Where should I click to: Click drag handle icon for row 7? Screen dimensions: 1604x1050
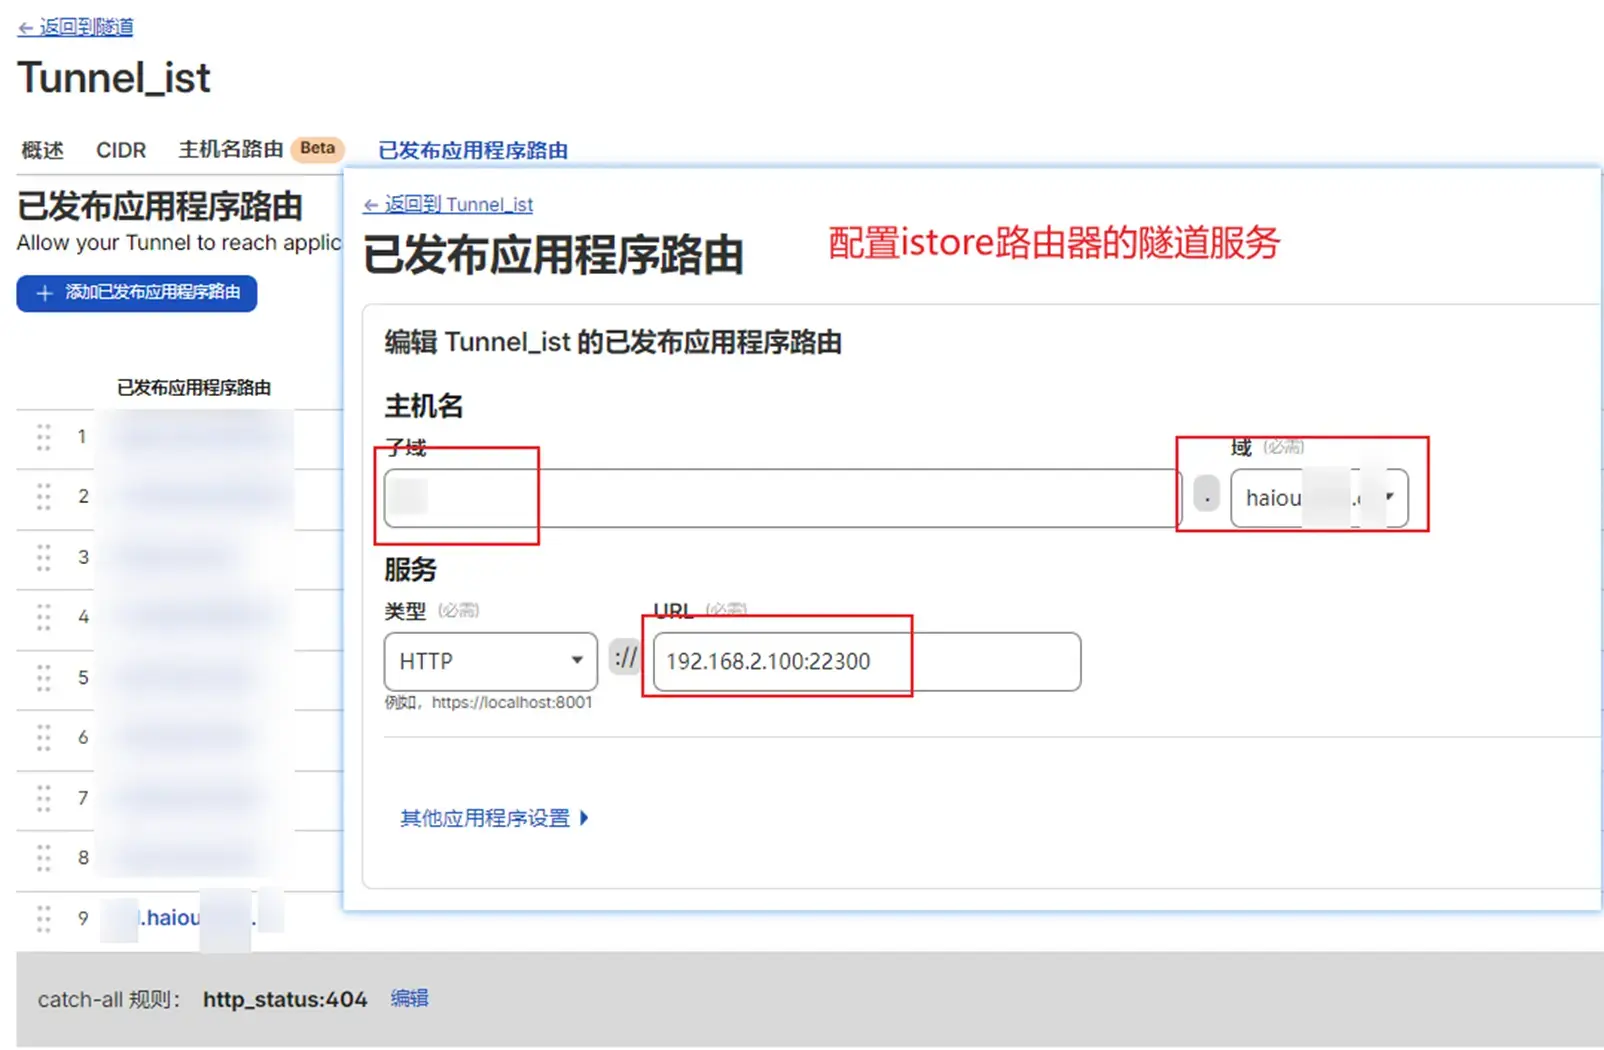click(44, 798)
